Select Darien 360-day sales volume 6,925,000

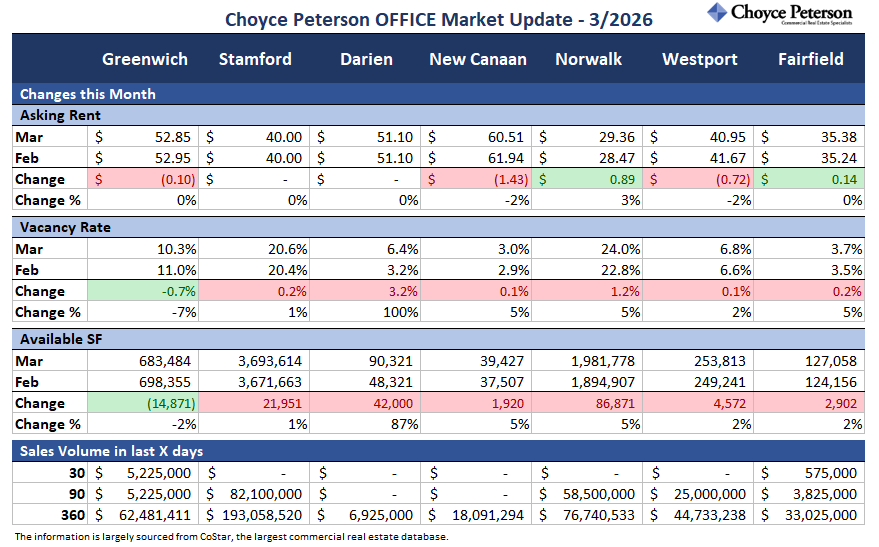click(x=365, y=515)
